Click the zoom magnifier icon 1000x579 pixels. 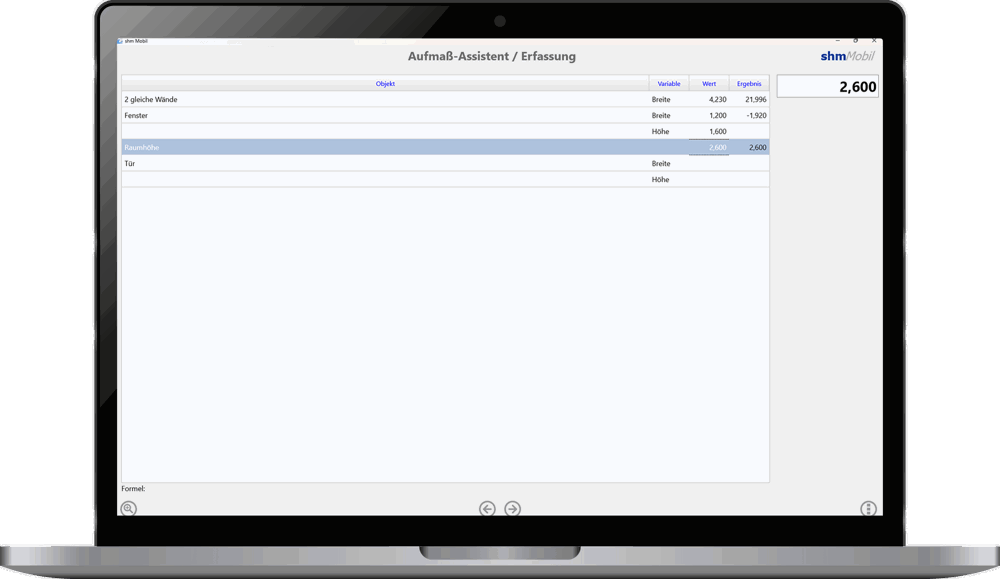click(128, 508)
